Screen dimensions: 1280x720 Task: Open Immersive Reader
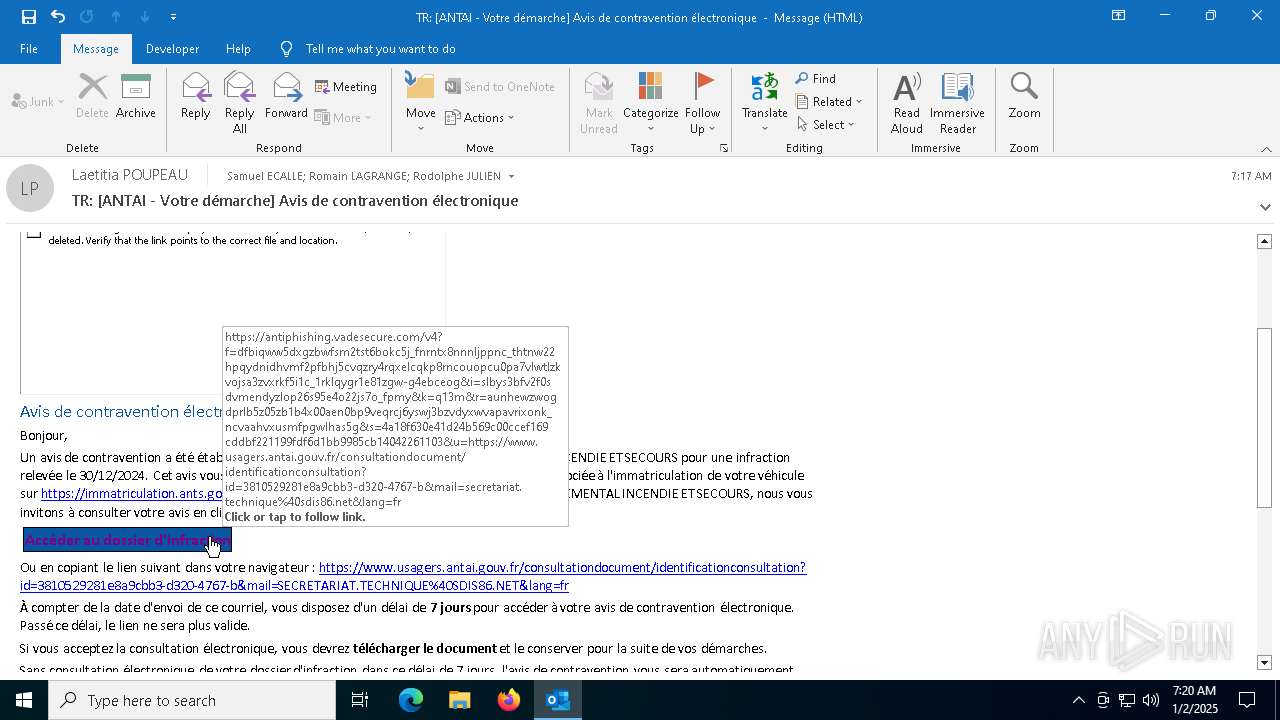click(957, 103)
